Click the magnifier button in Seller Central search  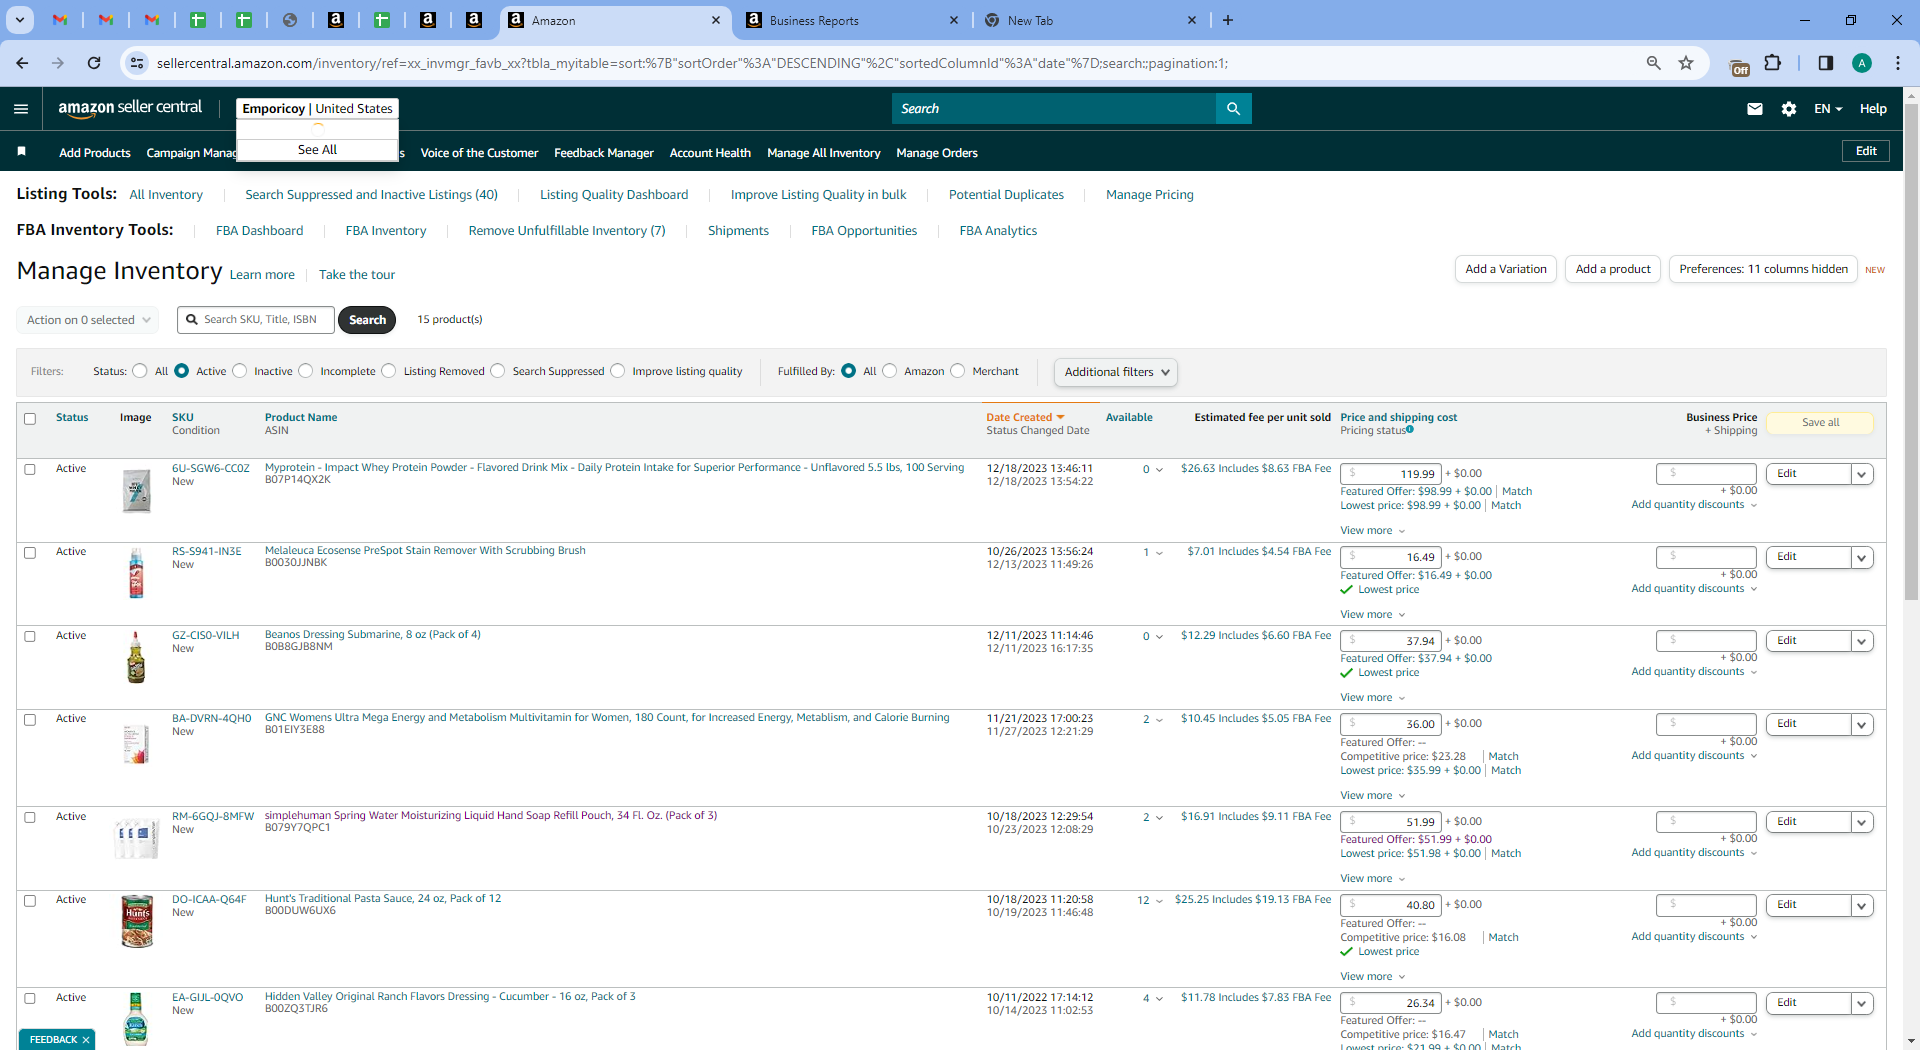pos(1233,109)
